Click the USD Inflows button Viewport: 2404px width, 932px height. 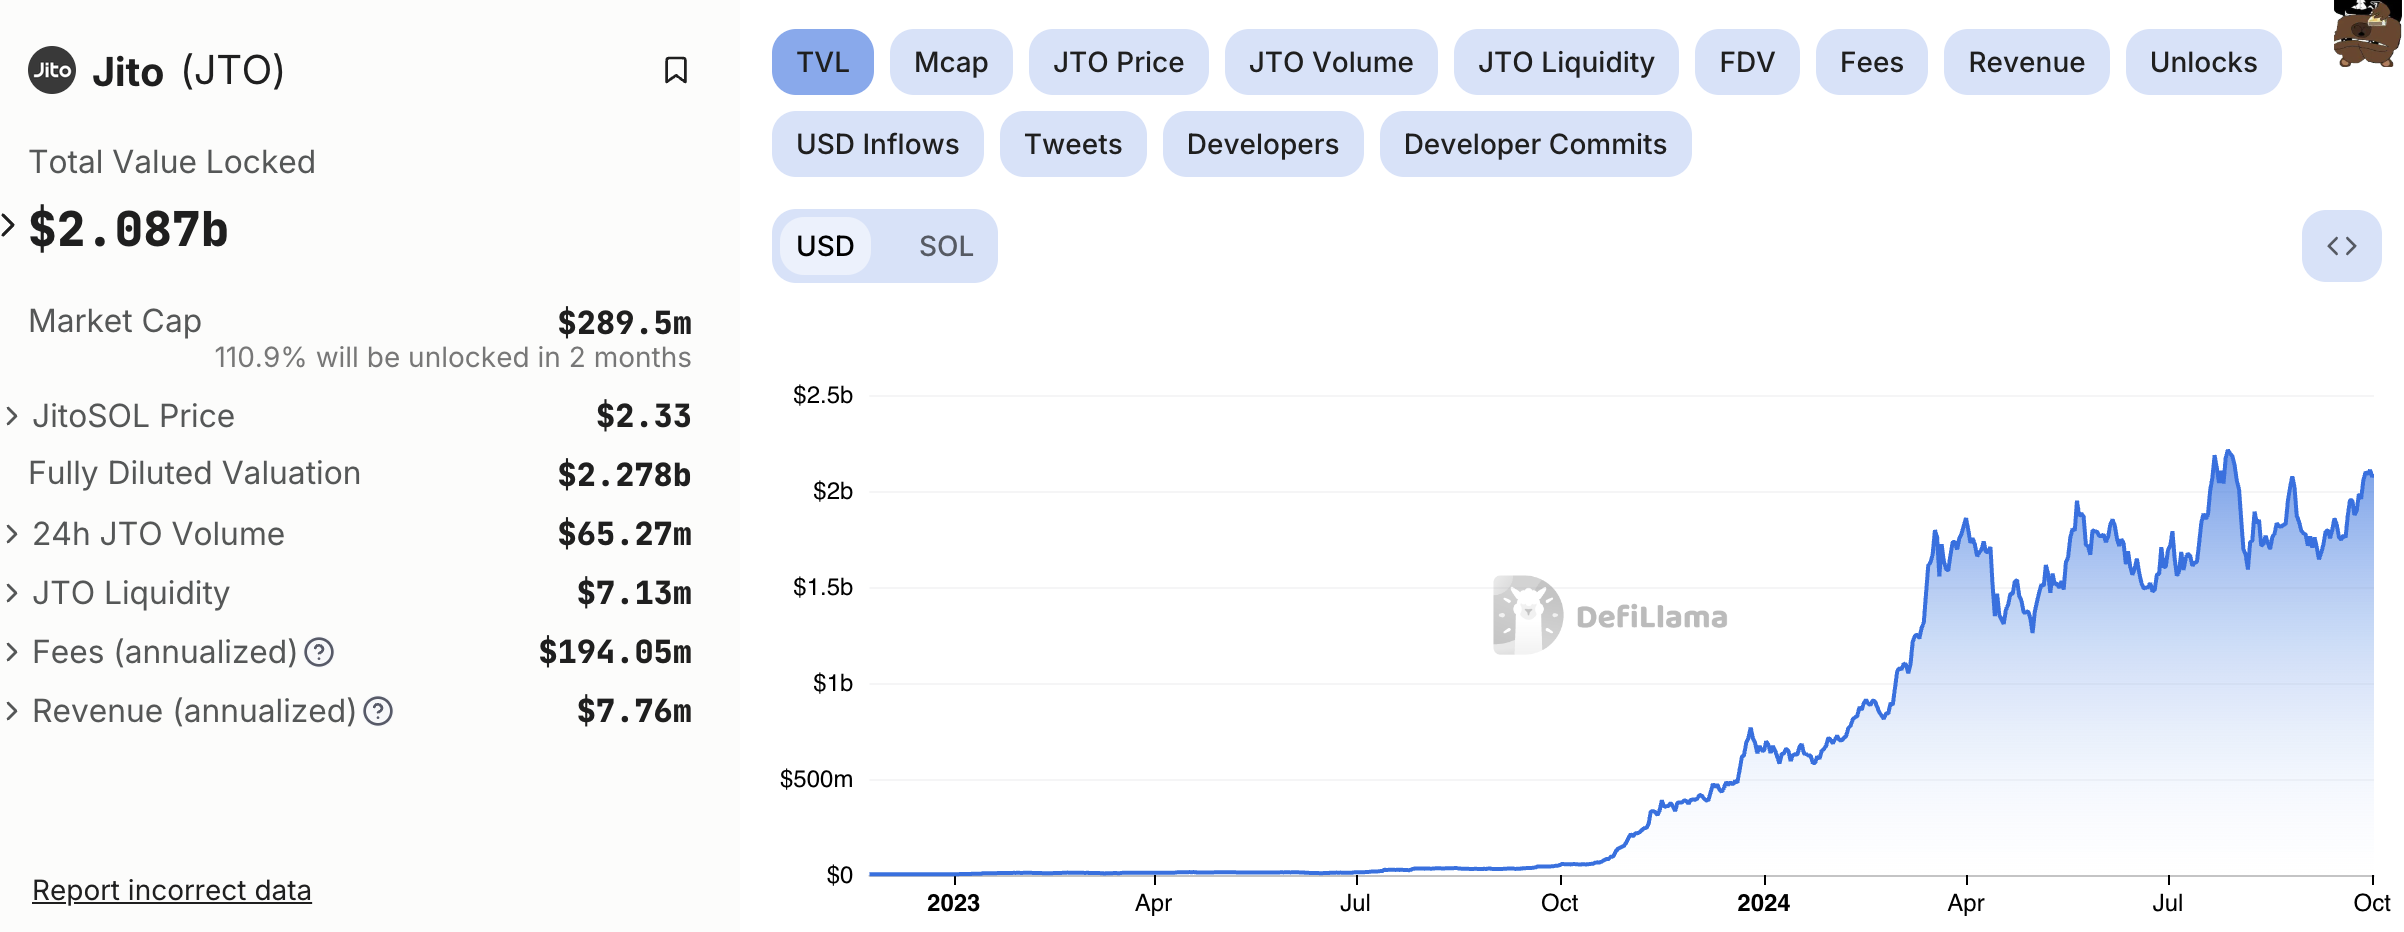coord(877,144)
